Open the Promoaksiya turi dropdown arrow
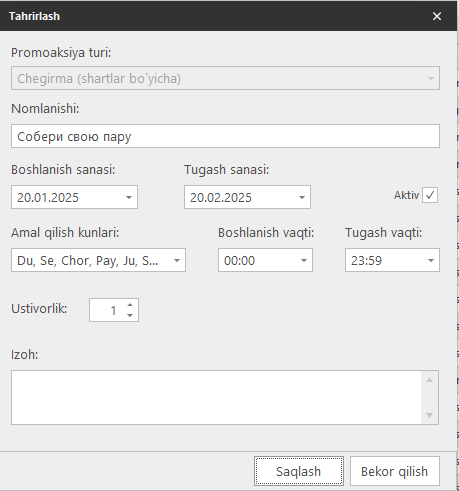Screen dimensions: 459x491 [x=431, y=78]
